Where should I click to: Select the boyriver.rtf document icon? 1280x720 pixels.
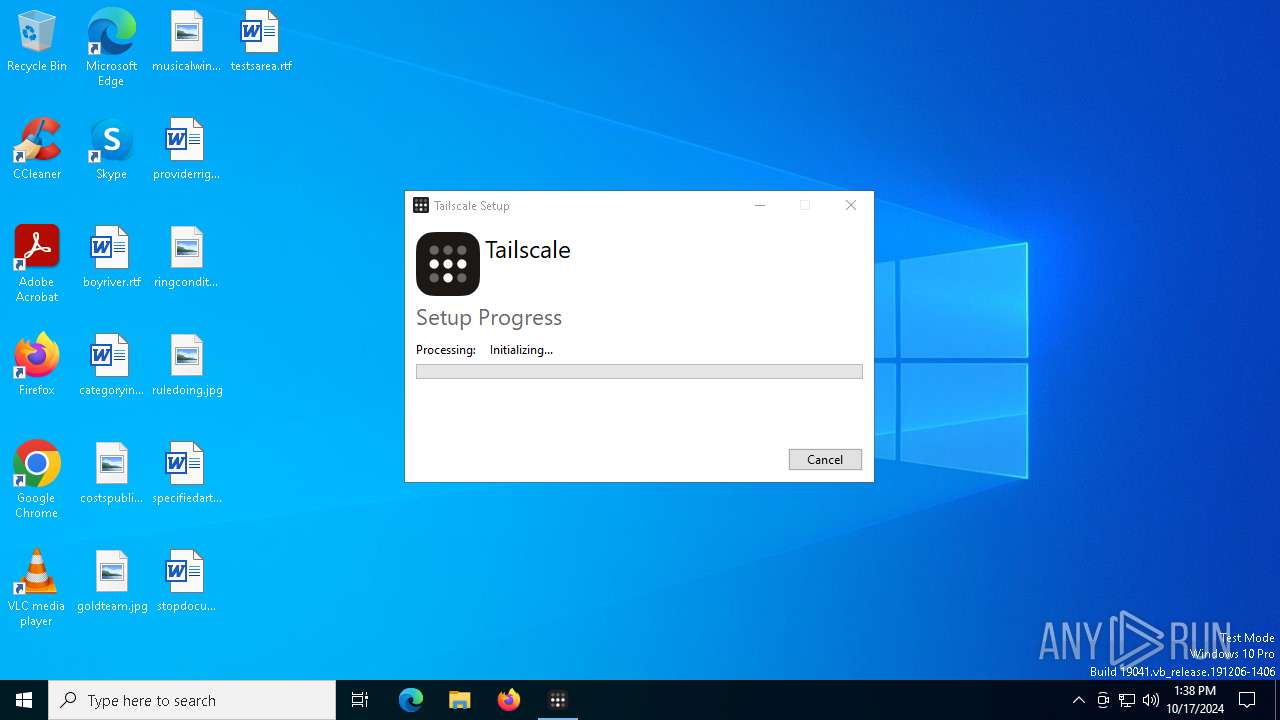coord(111,258)
